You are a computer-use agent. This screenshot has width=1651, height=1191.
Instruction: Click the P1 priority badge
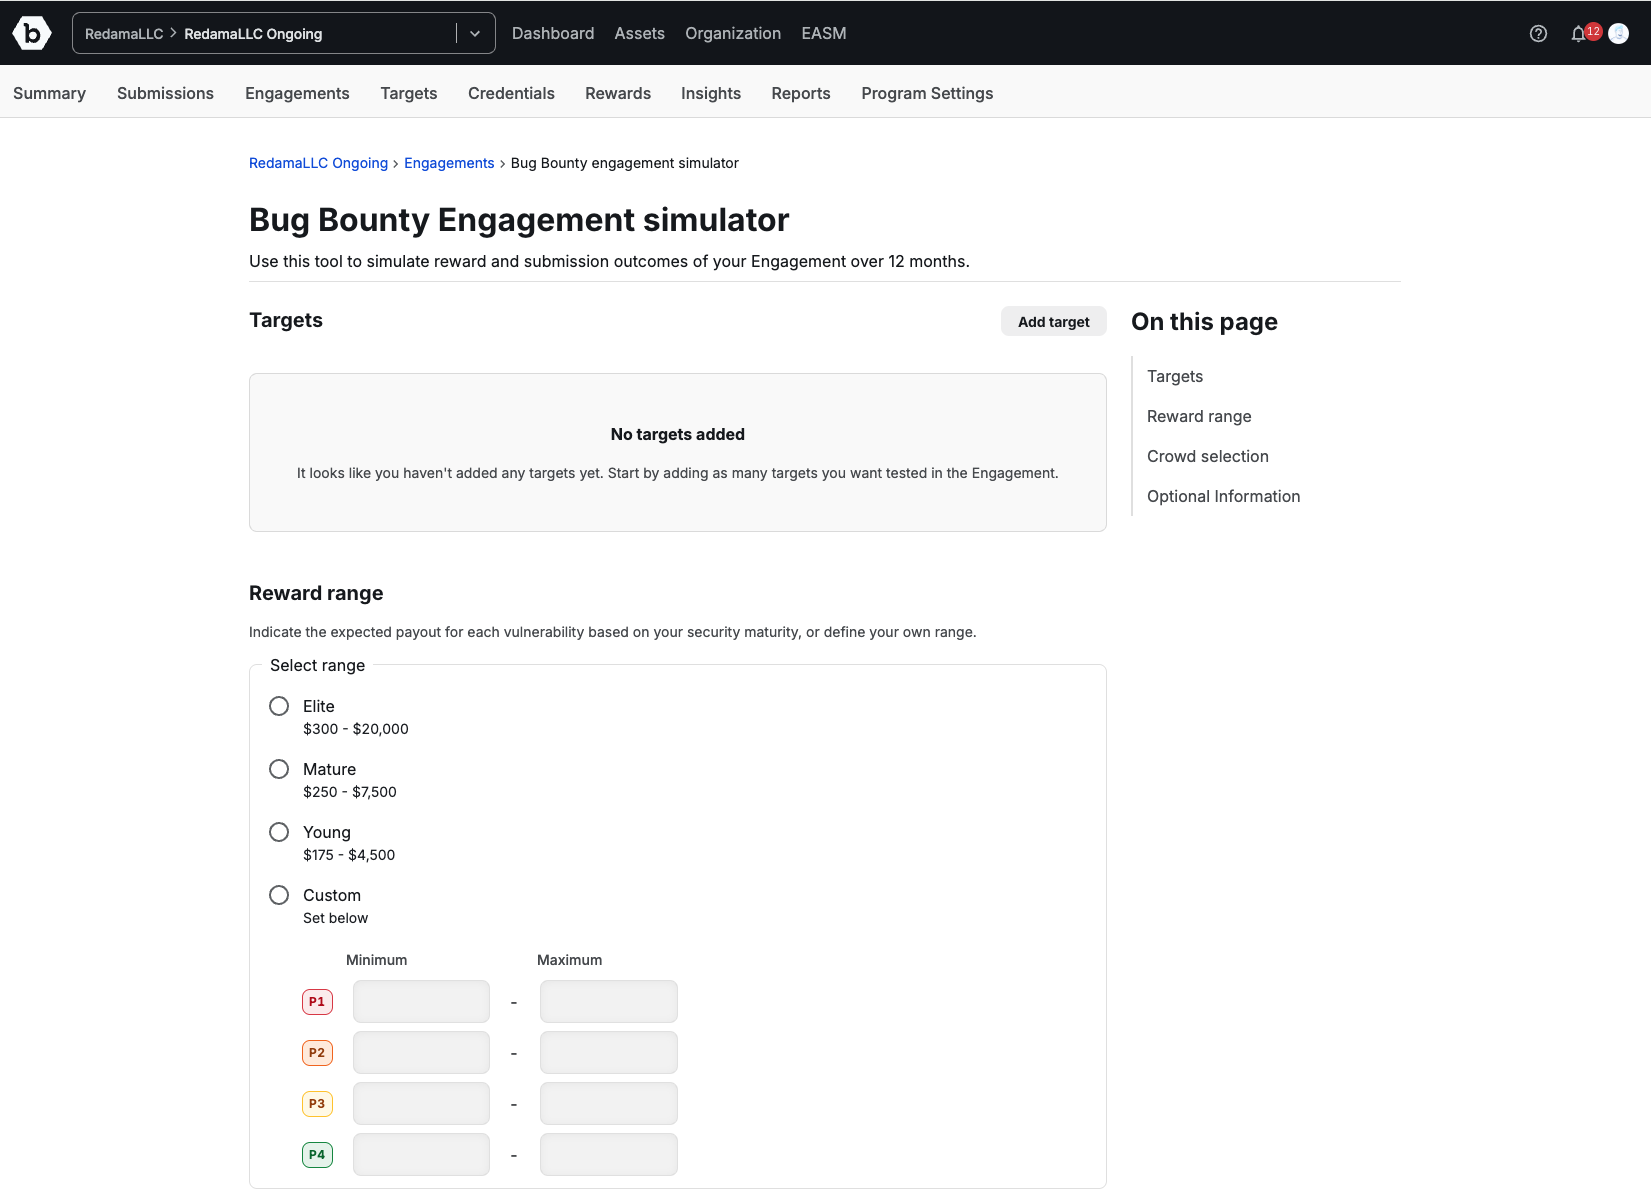coord(317,1001)
